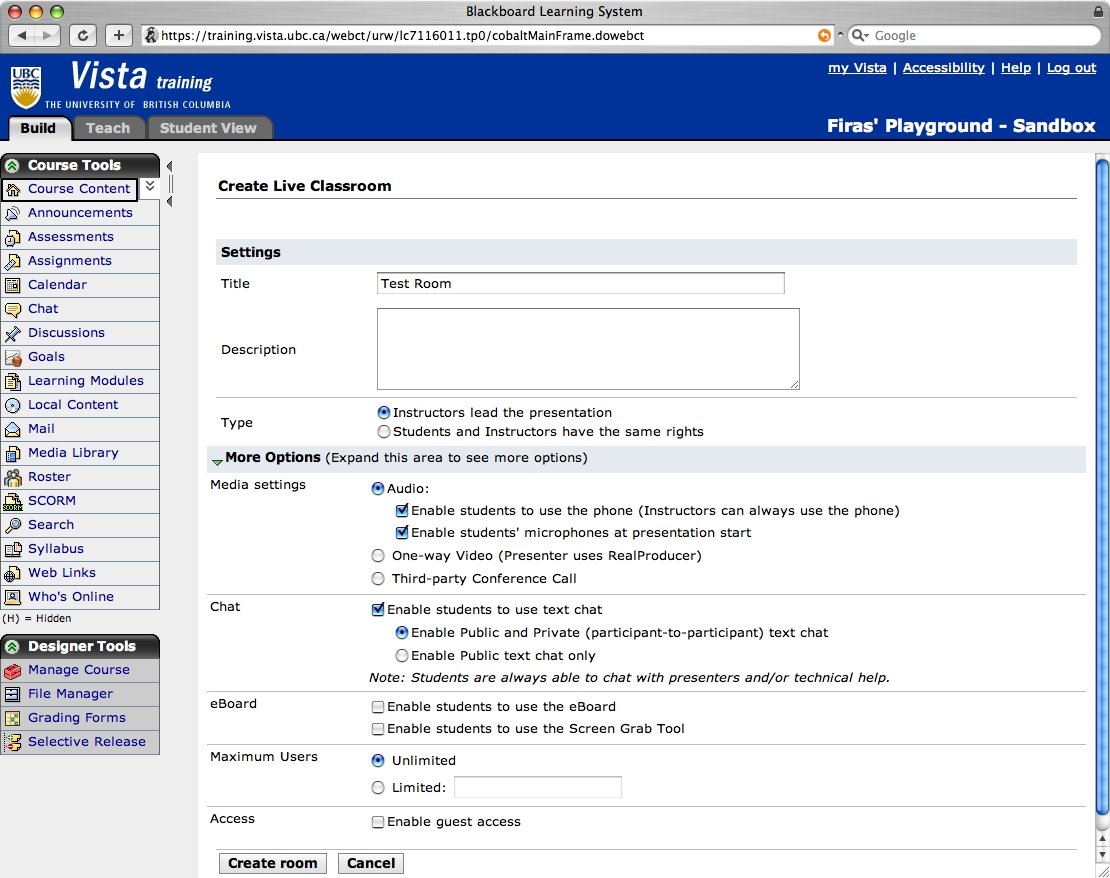Viewport: 1110px width, 878px height.
Task: Click the Web Links icon
Action: pyautogui.click(x=12, y=573)
